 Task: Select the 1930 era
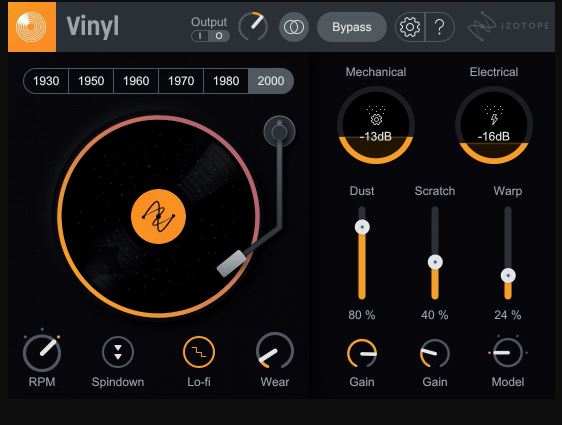46,81
